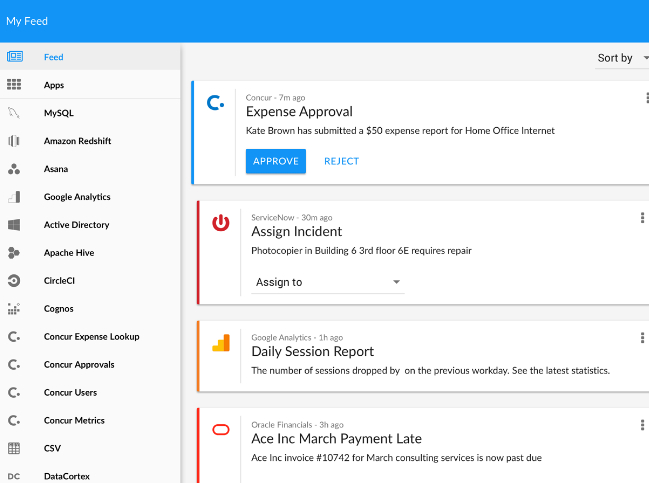
Task: Click the Active Directory Windows icon
Action: [14, 225]
